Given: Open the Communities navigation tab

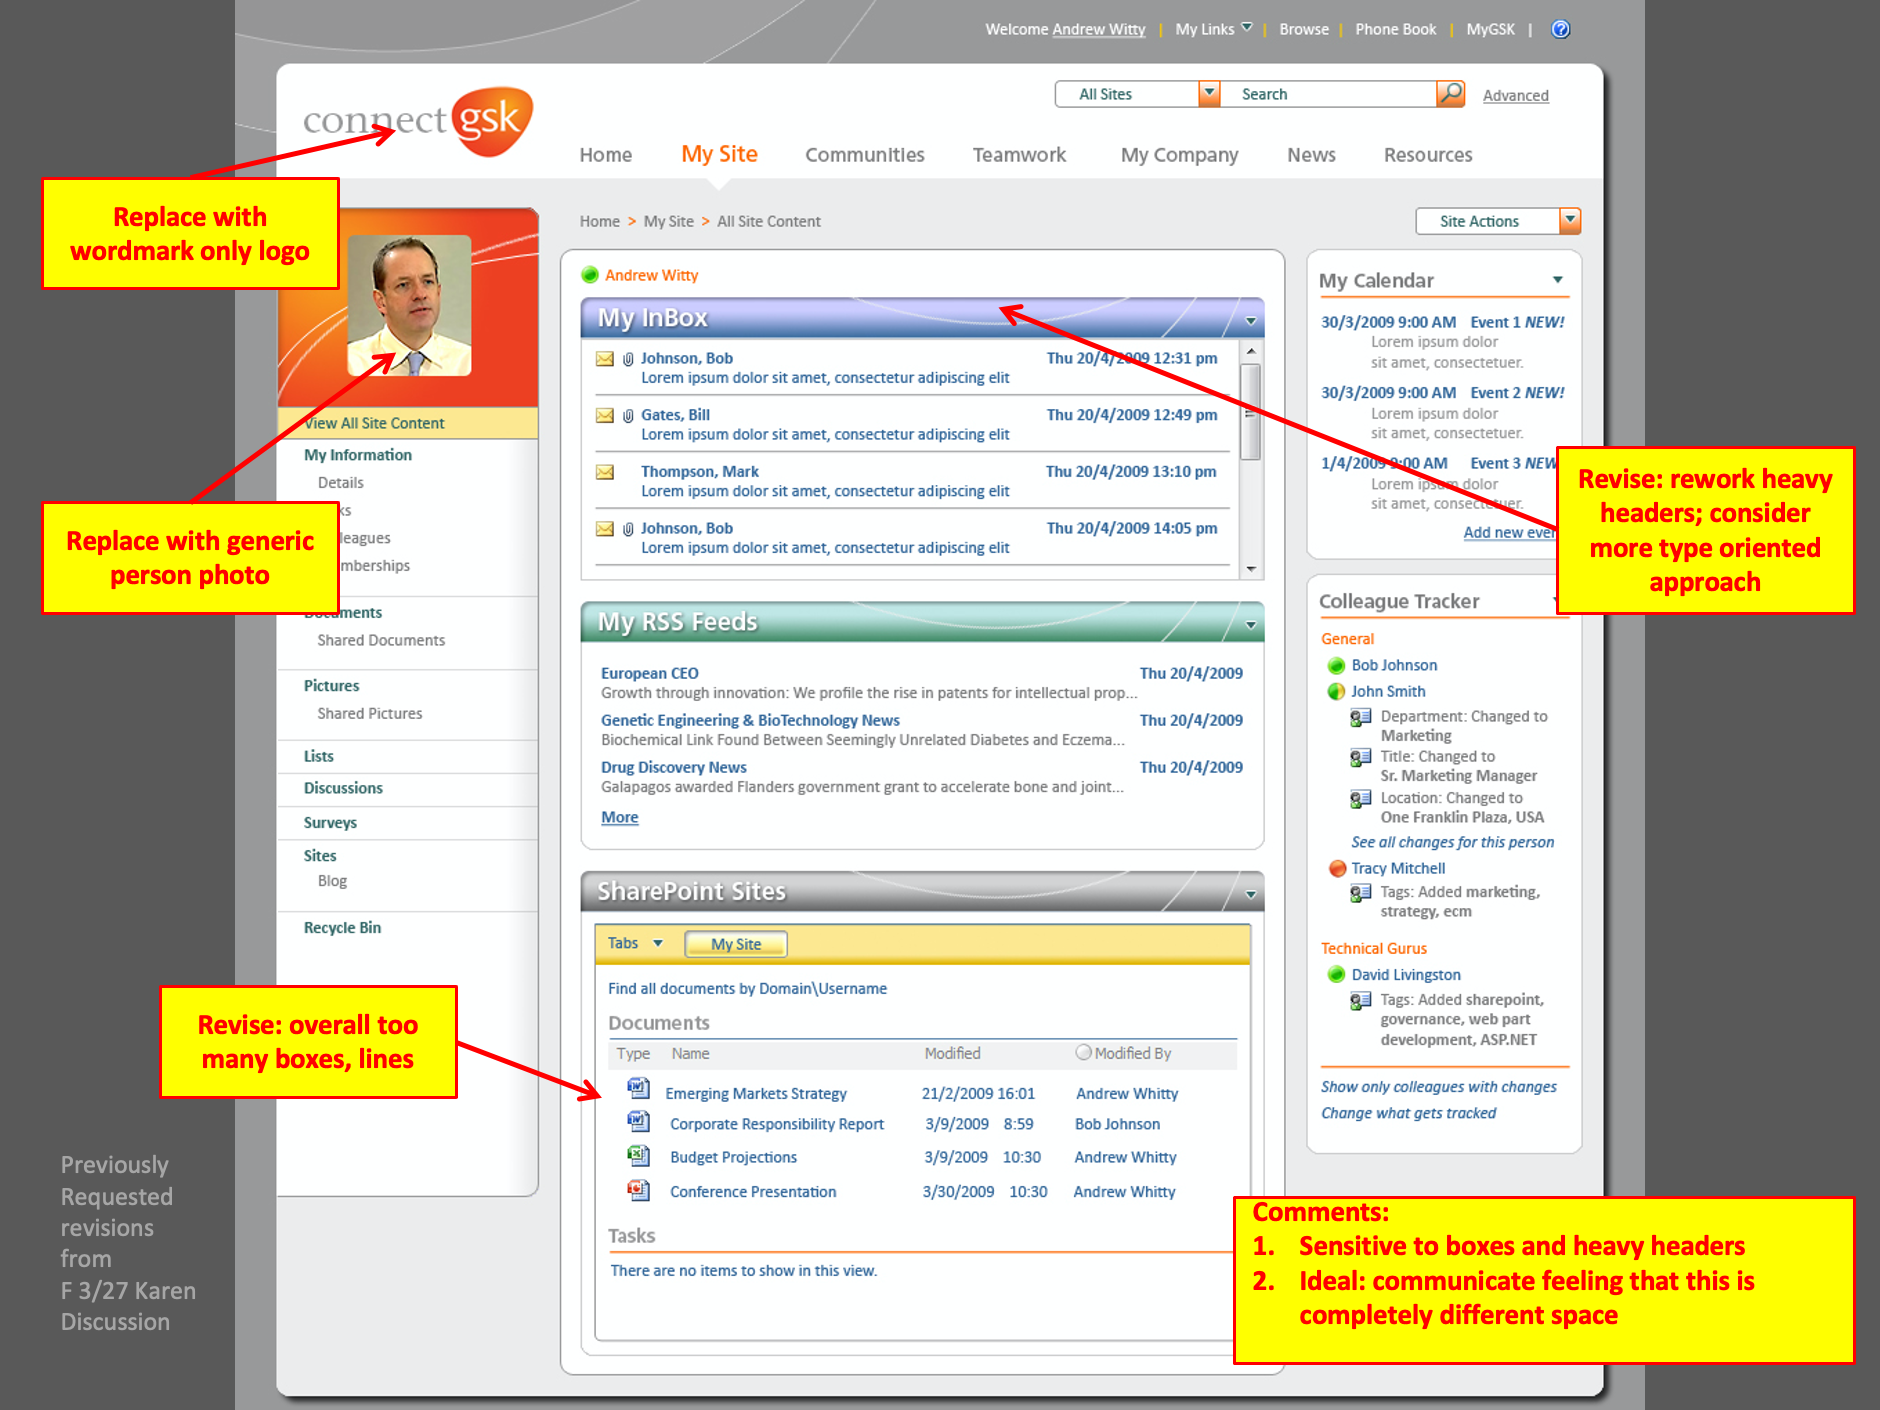Looking at the screenshot, I should (865, 155).
